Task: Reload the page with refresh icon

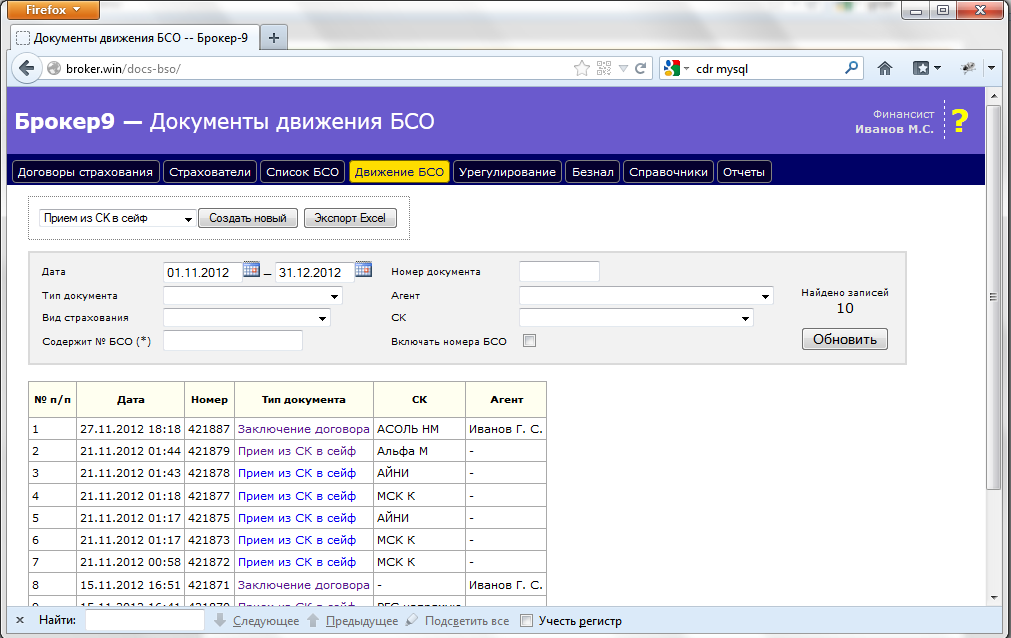Action: [x=640, y=68]
